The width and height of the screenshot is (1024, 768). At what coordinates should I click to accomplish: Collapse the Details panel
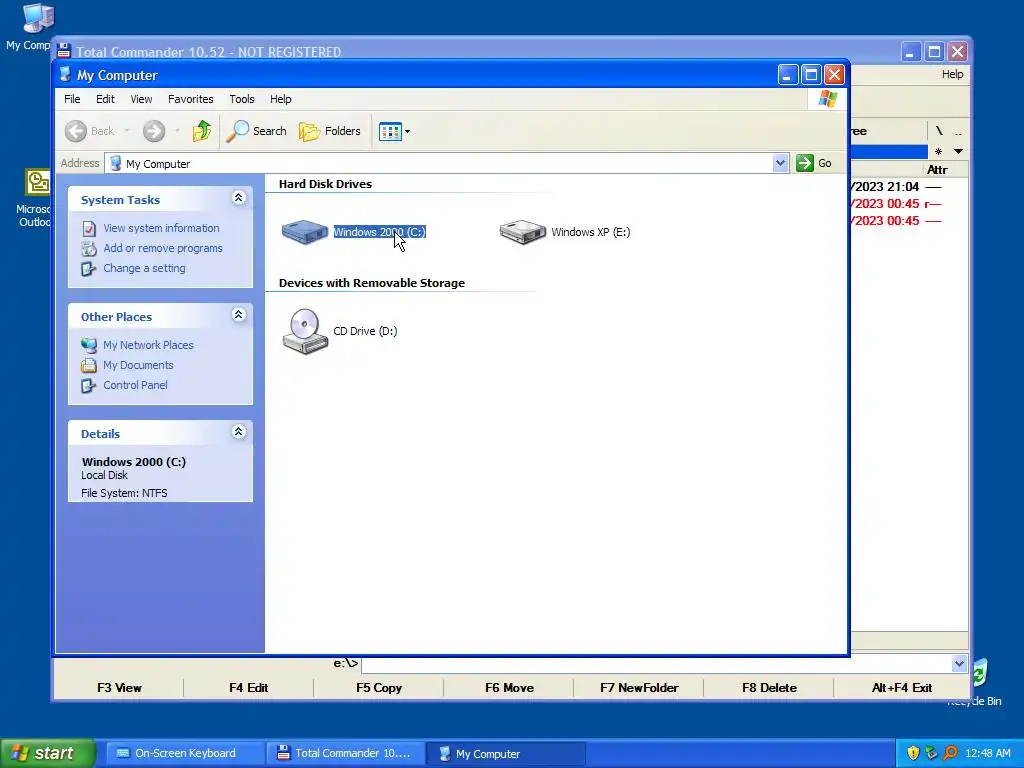click(238, 432)
